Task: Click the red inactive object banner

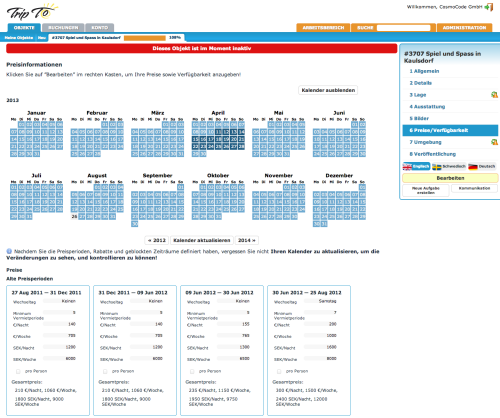Action: (202, 48)
